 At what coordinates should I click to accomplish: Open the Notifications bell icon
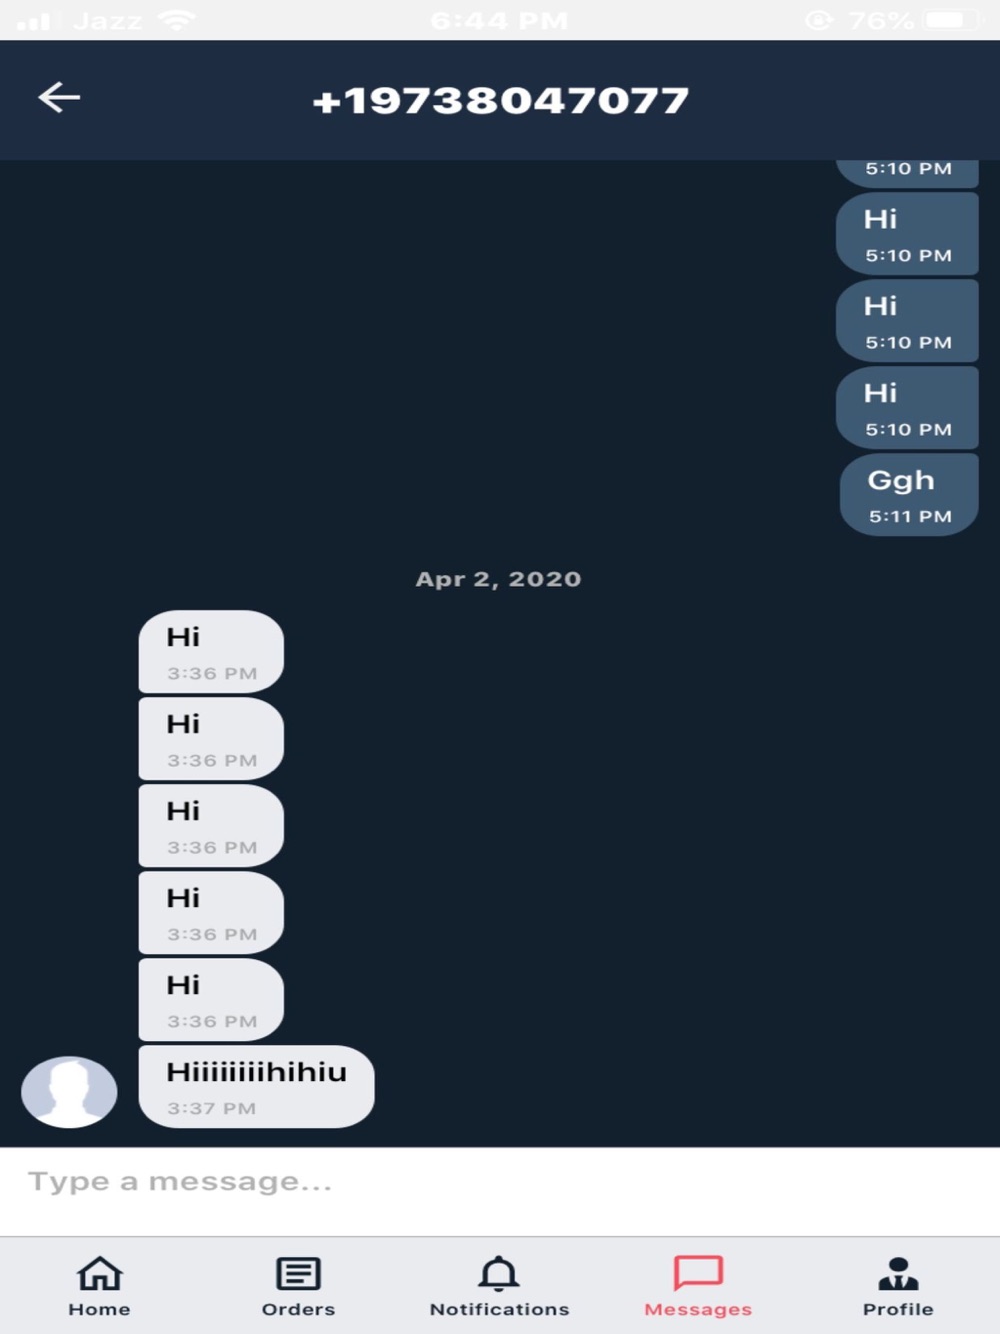499,1274
